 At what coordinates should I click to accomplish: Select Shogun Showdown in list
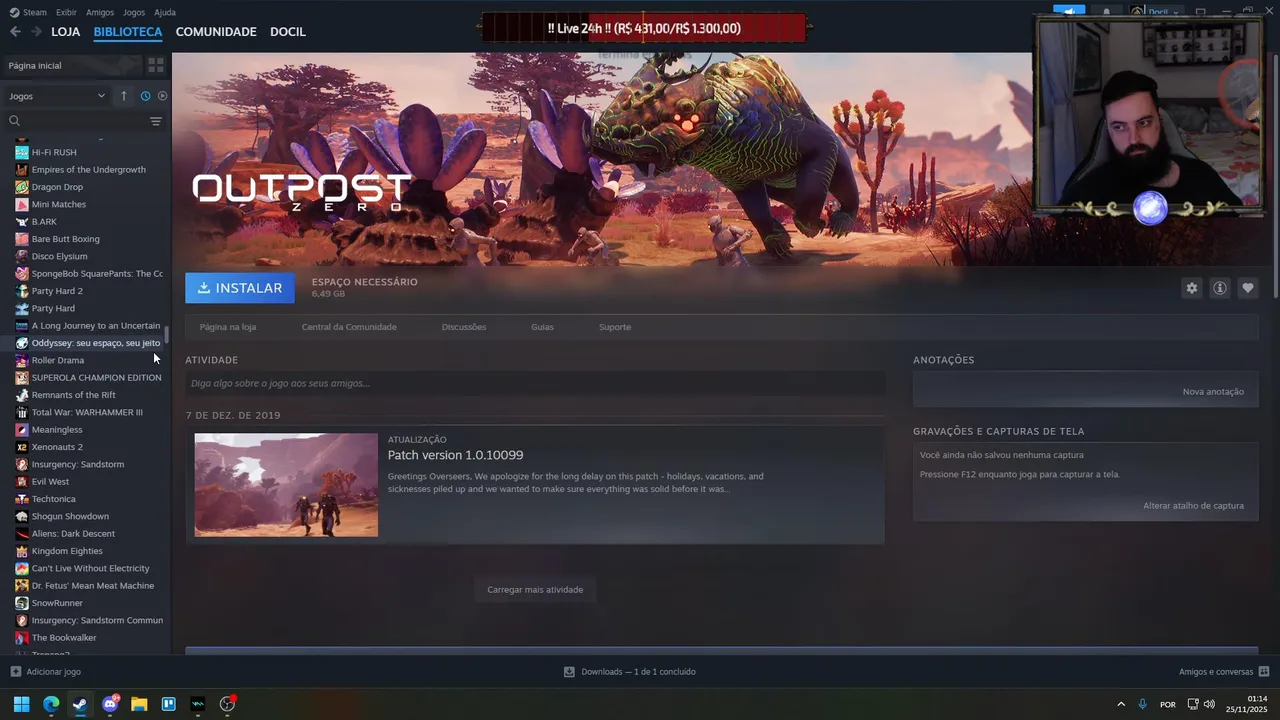point(70,516)
